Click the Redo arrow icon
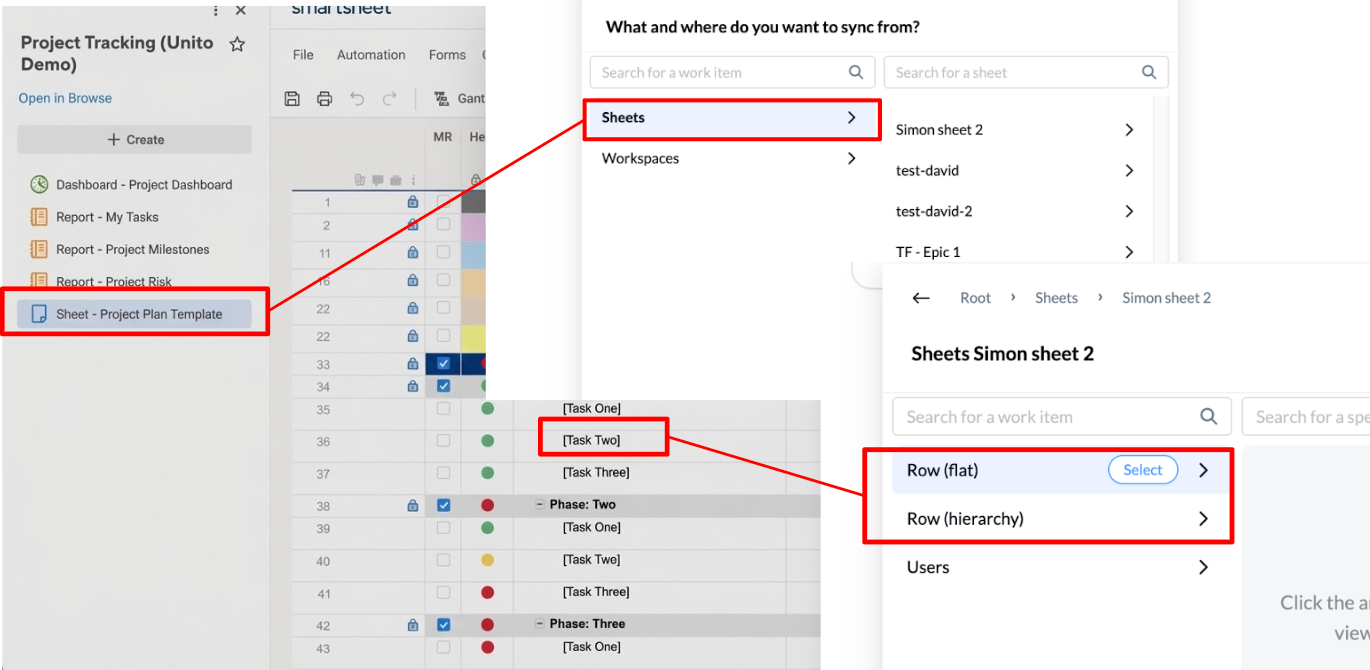Viewport: 1370px width, 670px height. click(x=390, y=98)
